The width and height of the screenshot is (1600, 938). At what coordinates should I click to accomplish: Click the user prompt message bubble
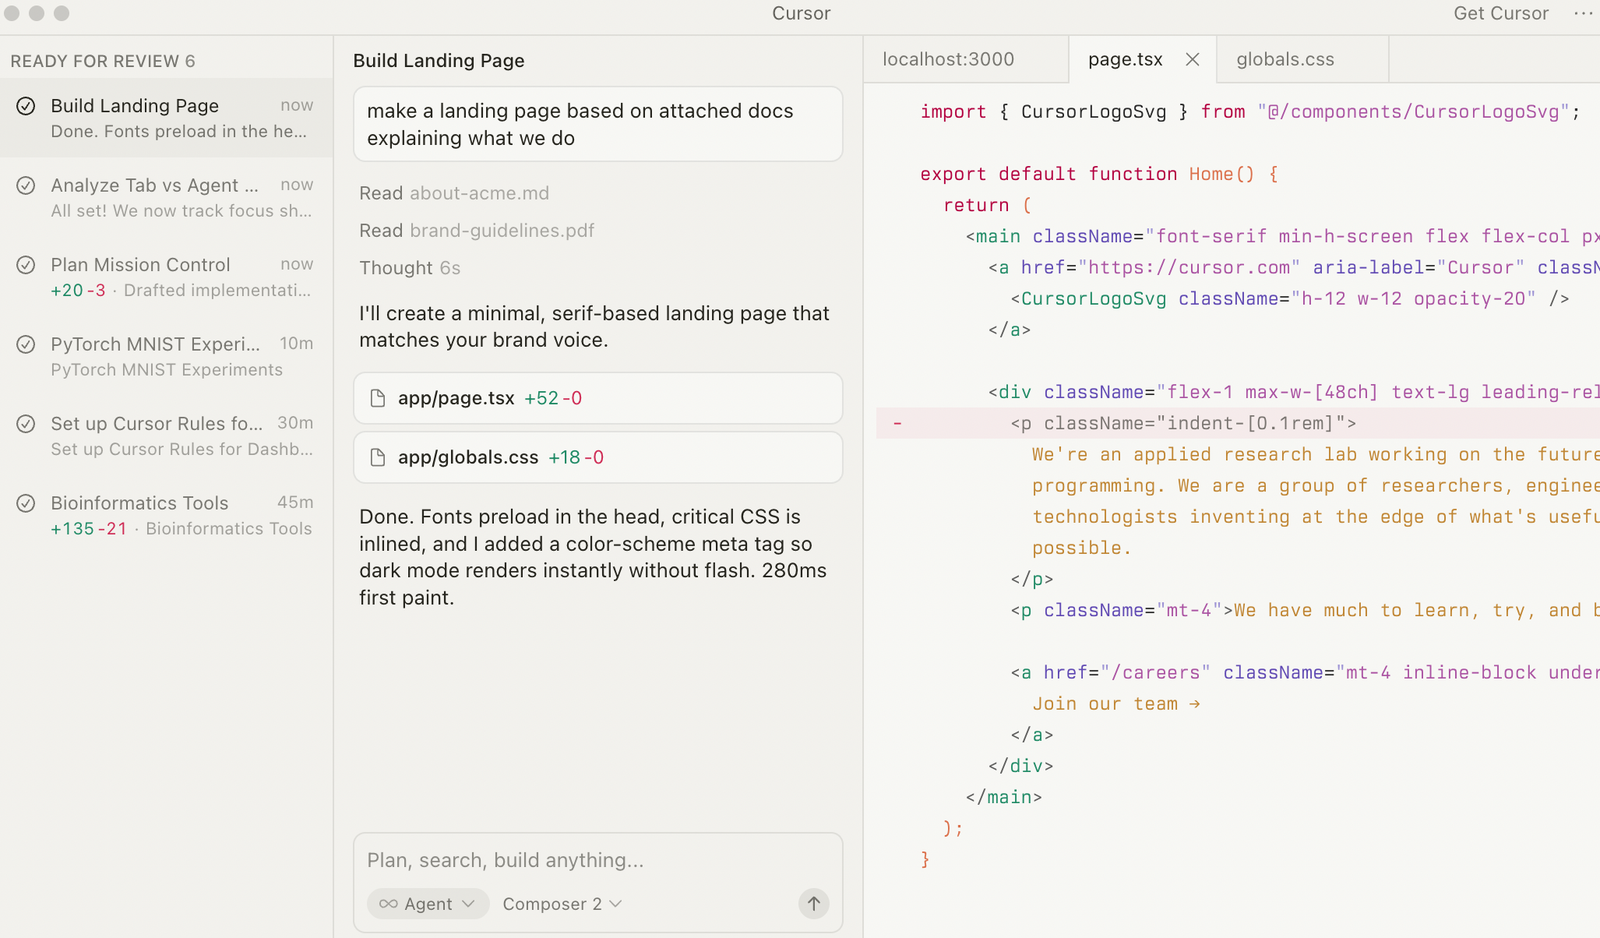pyautogui.click(x=598, y=124)
